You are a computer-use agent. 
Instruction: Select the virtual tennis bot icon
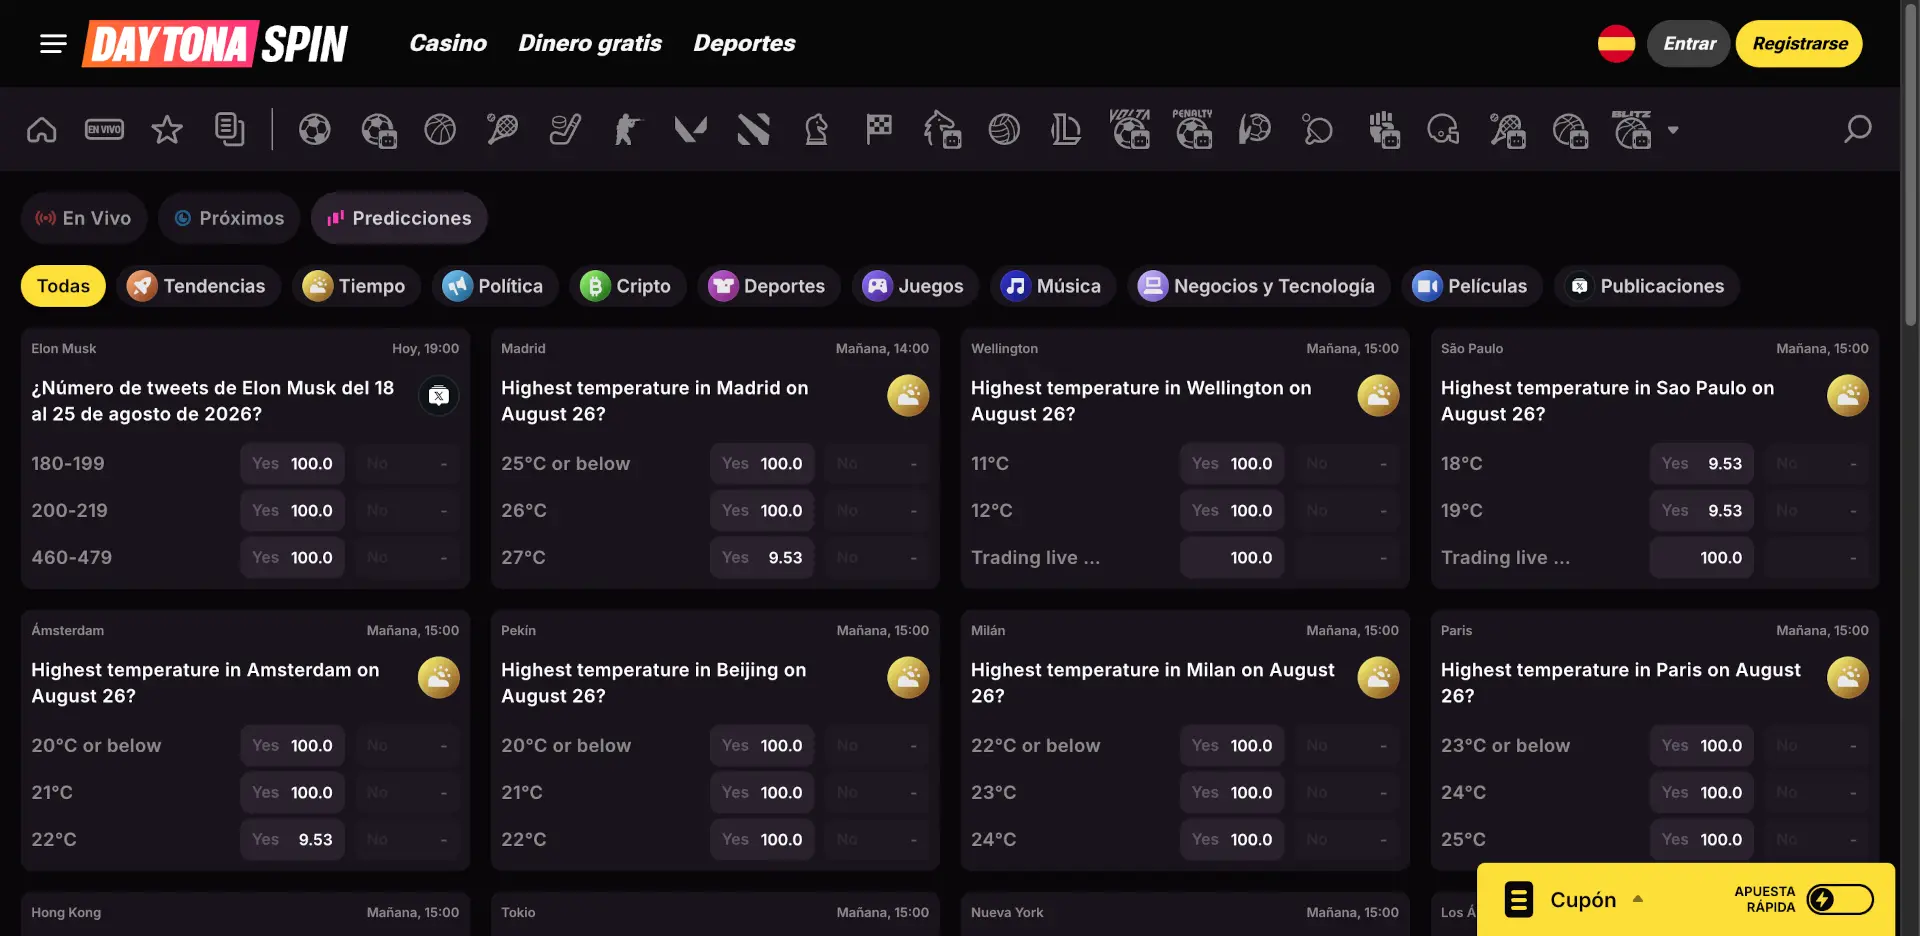[1507, 129]
